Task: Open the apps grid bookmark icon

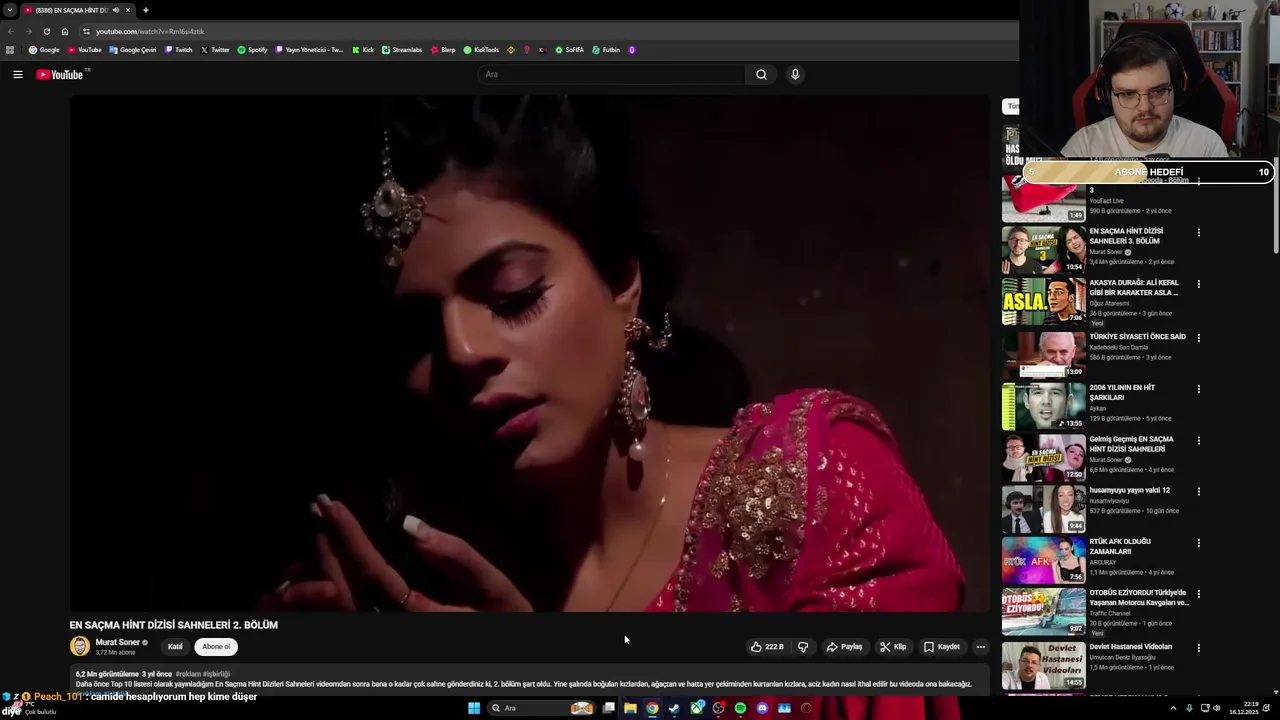Action: pos(10,50)
